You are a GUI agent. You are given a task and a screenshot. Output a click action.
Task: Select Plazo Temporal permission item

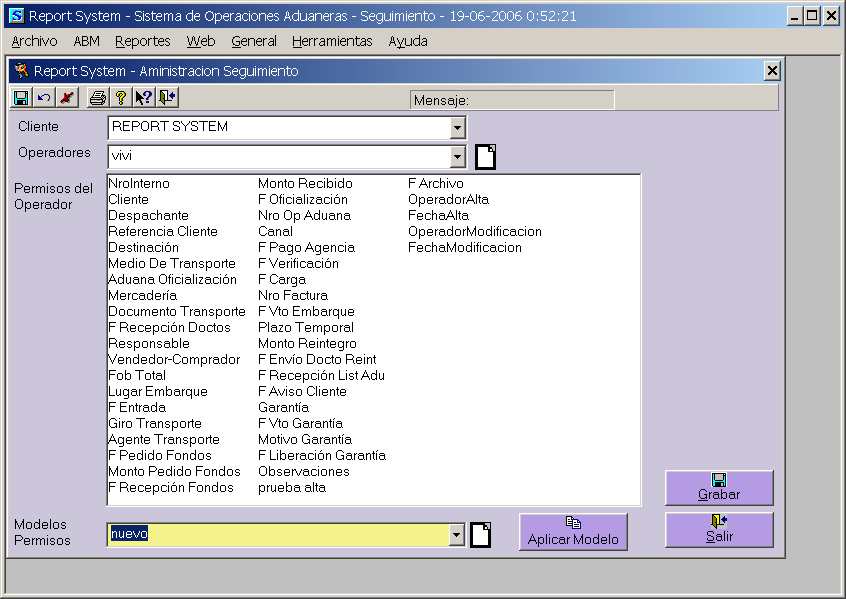pyautogui.click(x=306, y=328)
